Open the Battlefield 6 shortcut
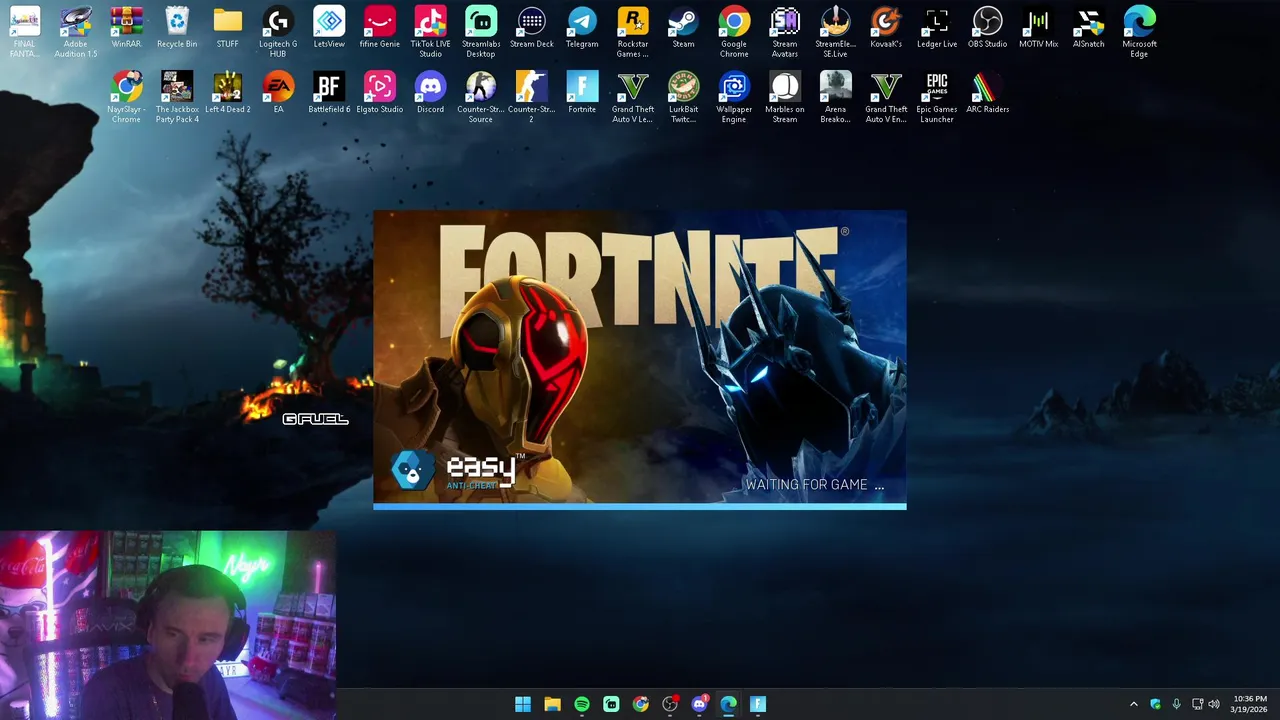This screenshot has width=1280, height=720. (329, 93)
